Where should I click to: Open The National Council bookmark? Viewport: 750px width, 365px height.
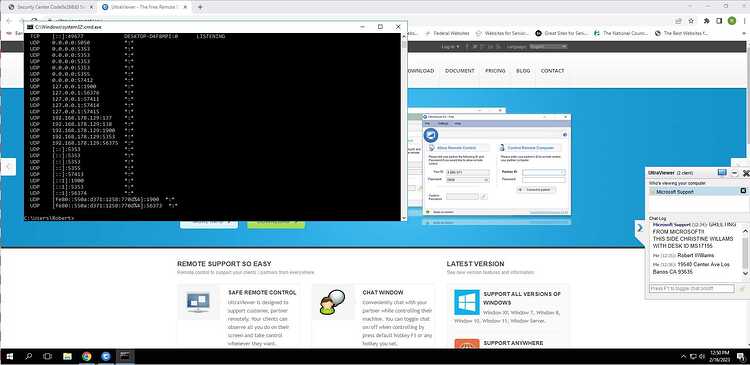621,33
